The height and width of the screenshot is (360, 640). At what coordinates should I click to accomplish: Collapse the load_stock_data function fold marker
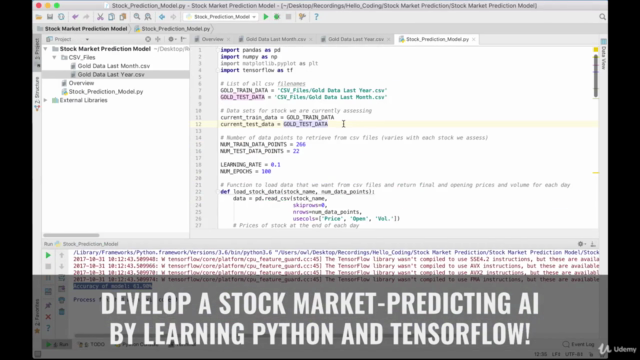click(218, 192)
